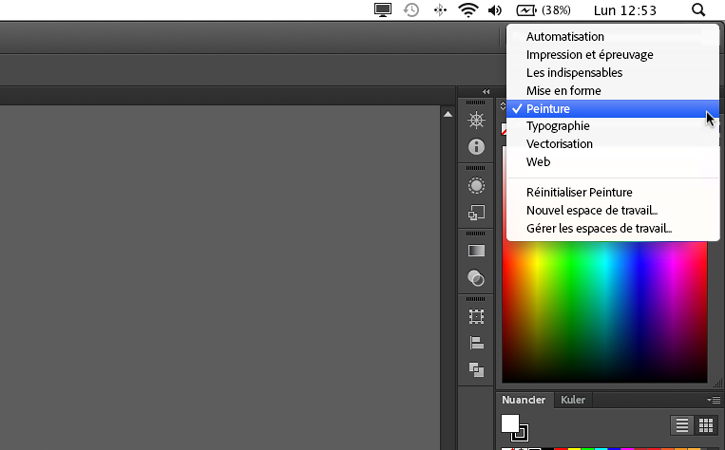Viewport: 725px width, 450px height.
Task: Open the Nuancier panel options menu
Action: pos(714,400)
